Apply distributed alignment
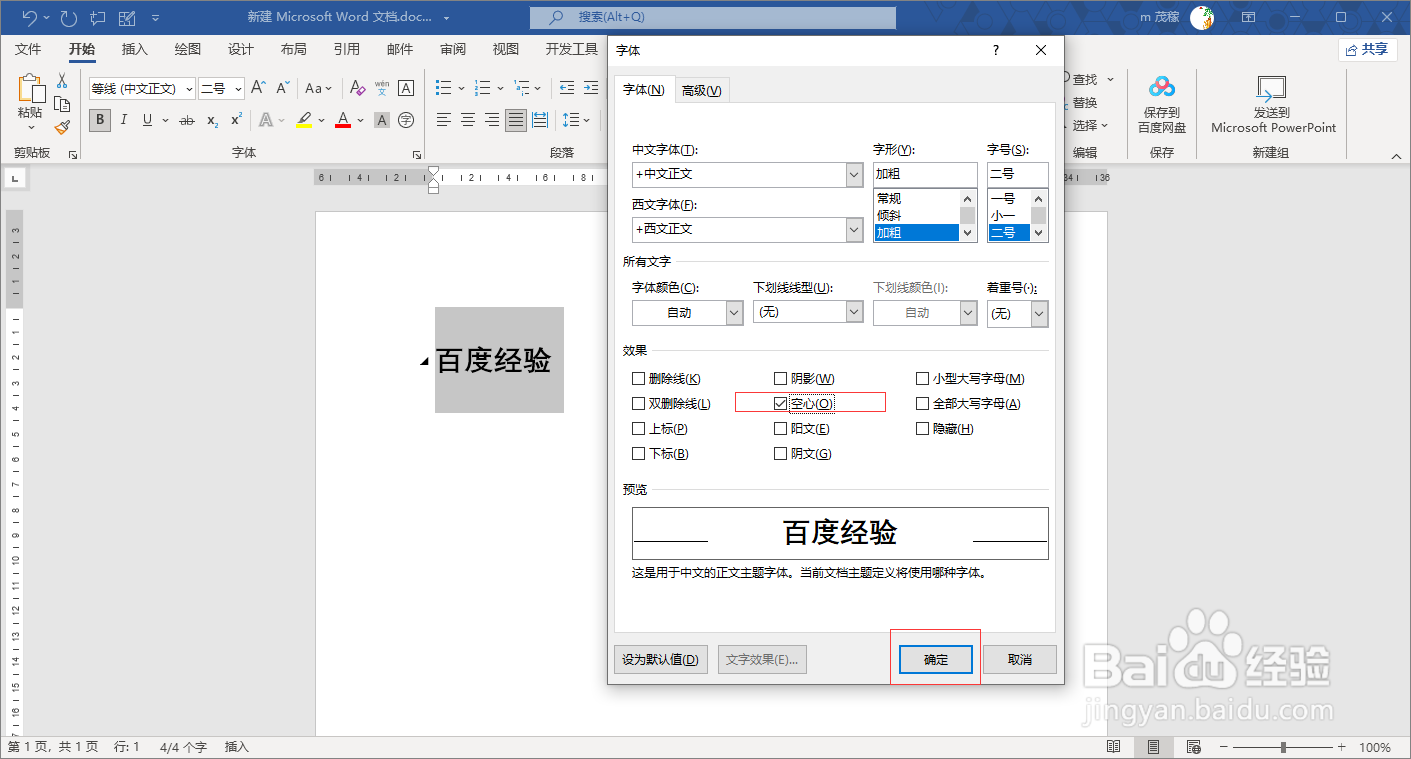This screenshot has width=1411, height=759. tap(540, 120)
